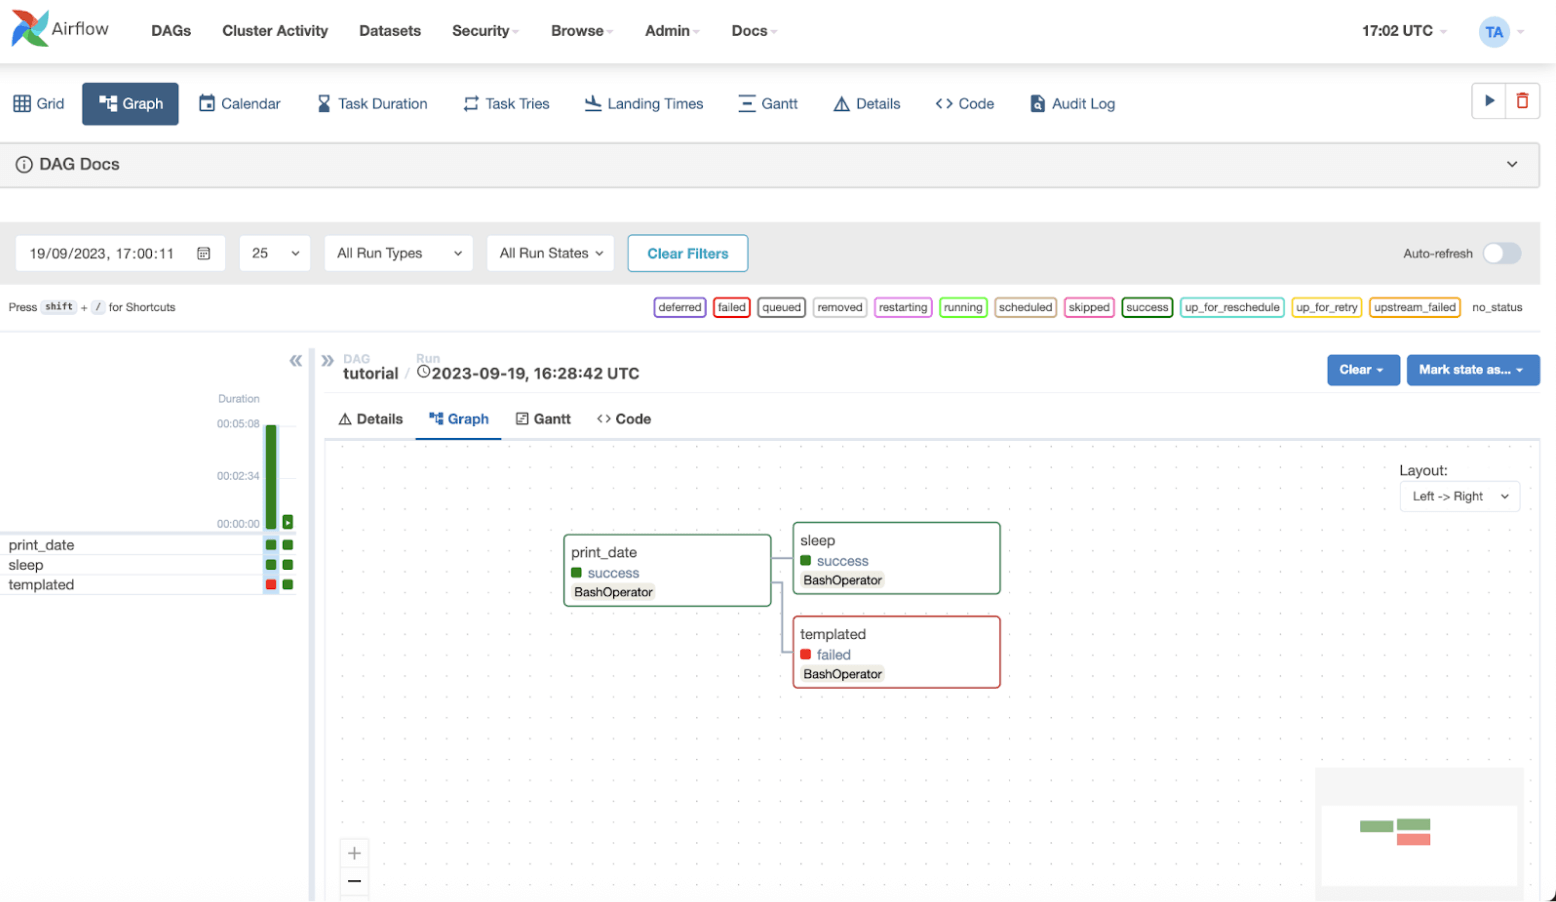
Task: Open the Mark state as dropdown button
Action: [x=1472, y=369]
